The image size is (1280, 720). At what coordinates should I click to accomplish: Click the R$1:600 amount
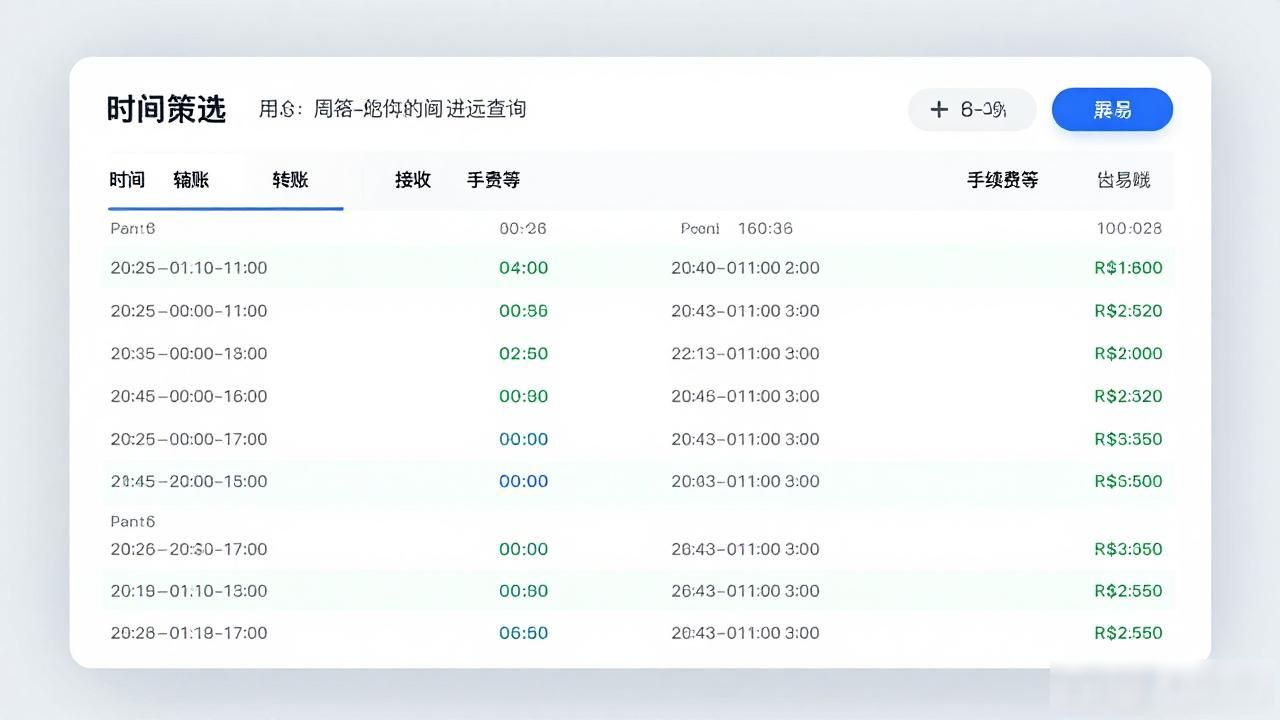[x=1128, y=268]
